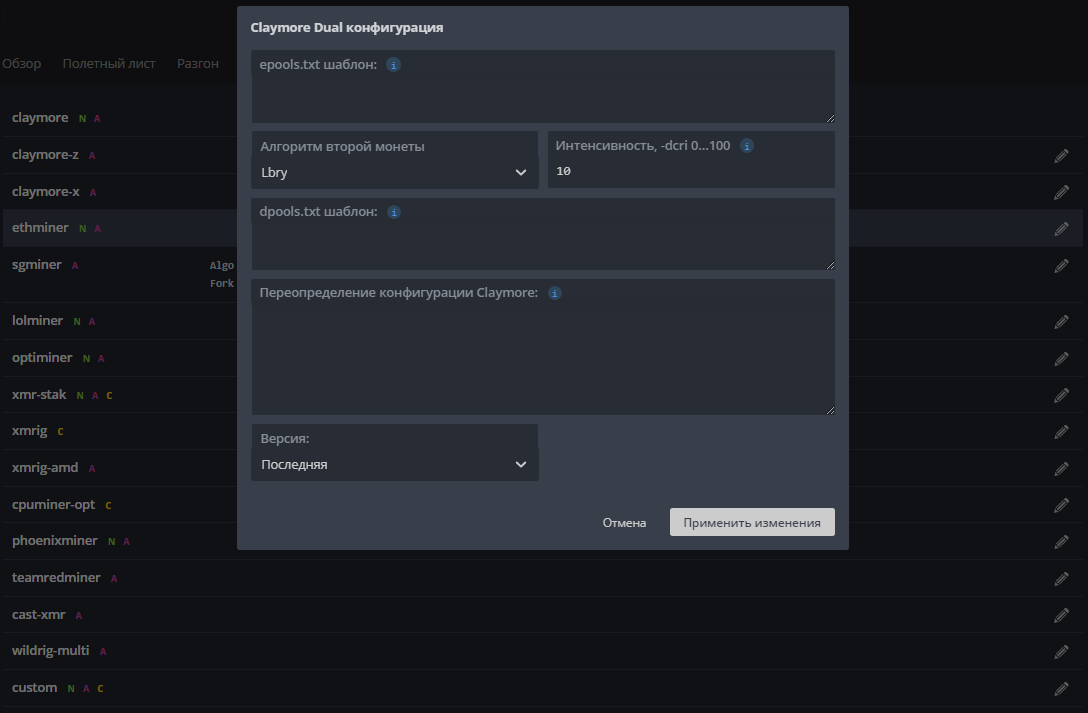Switch to the Полетный лист tab
The width and height of the screenshot is (1088, 713).
[x=109, y=63]
